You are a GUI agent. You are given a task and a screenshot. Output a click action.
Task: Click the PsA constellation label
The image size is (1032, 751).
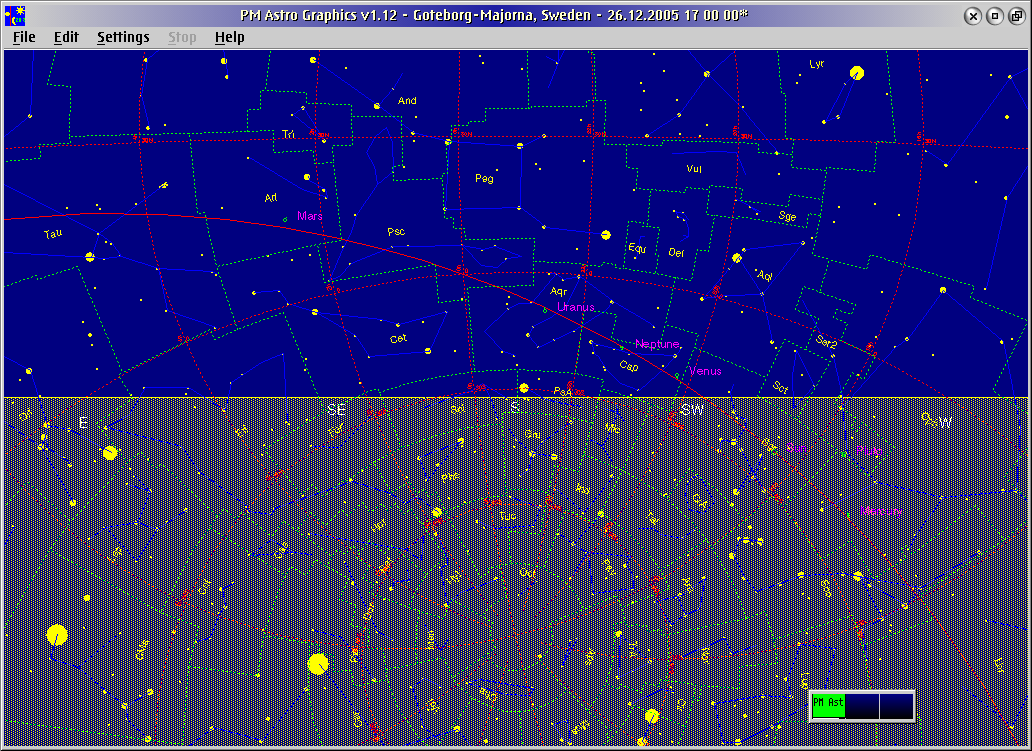(x=562, y=391)
